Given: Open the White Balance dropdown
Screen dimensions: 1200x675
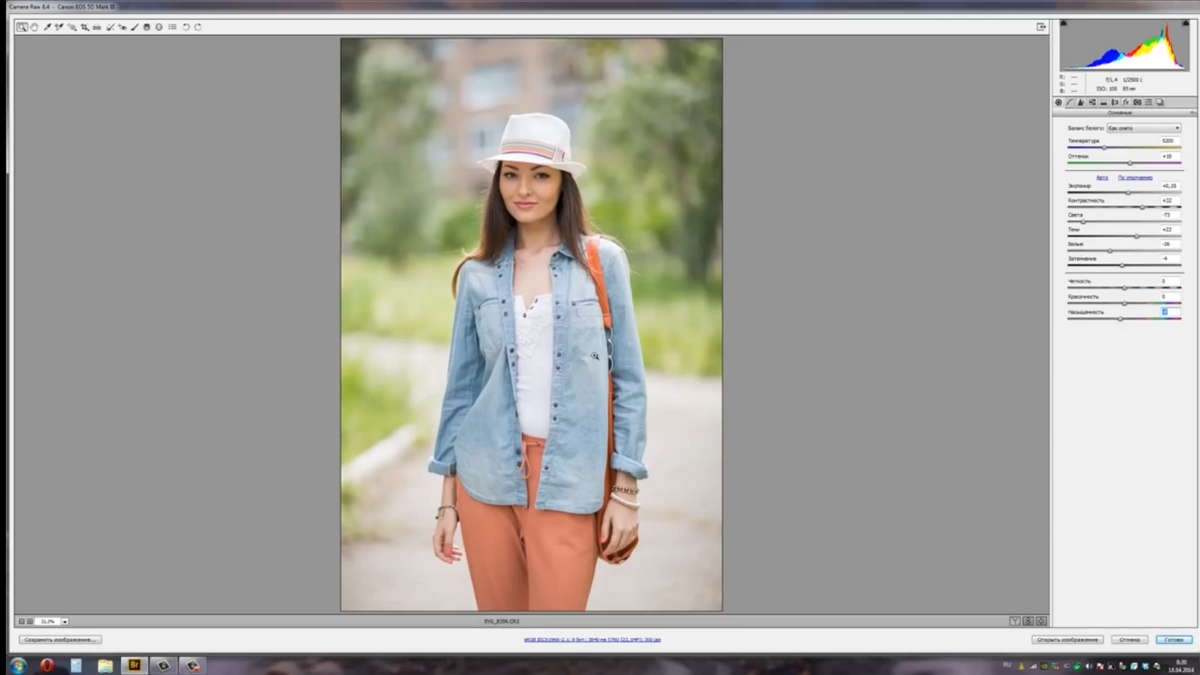Looking at the screenshot, I should tap(1144, 128).
